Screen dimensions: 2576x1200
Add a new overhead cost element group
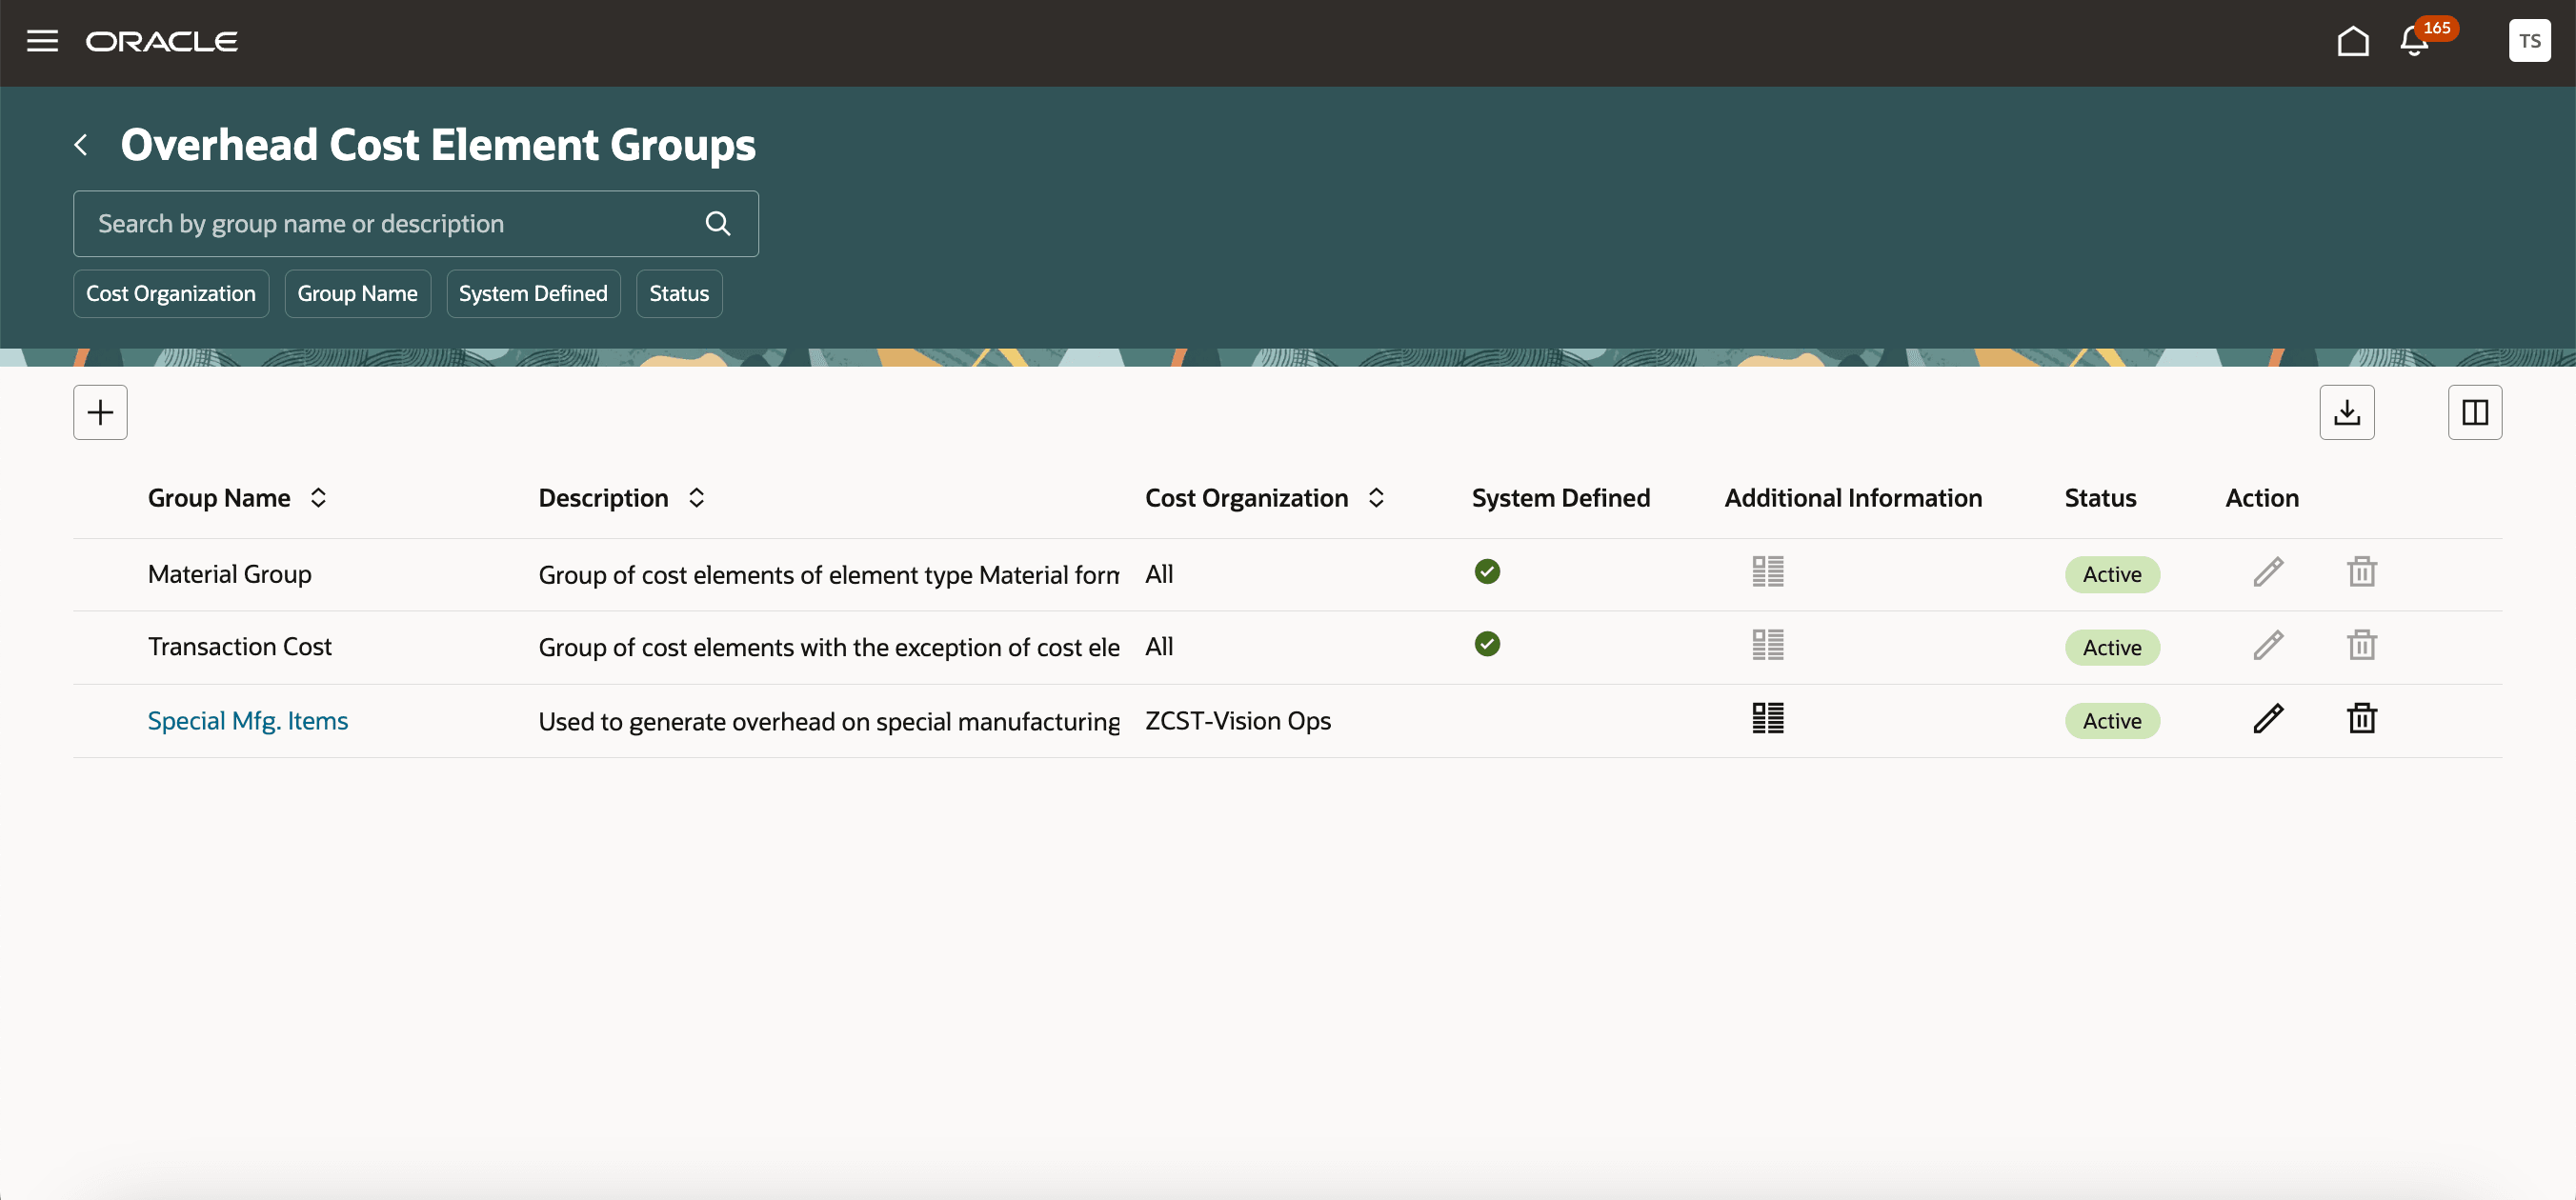tap(100, 412)
